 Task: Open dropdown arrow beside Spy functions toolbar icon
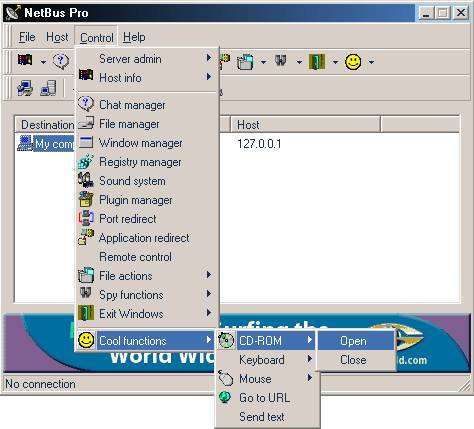[x=299, y=62]
